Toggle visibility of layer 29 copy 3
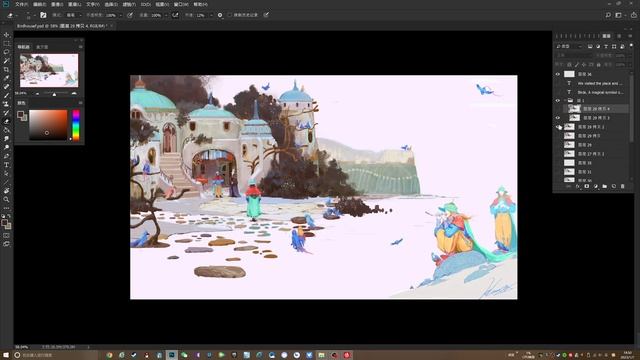Image resolution: width=640 pixels, height=360 pixels. click(558, 118)
